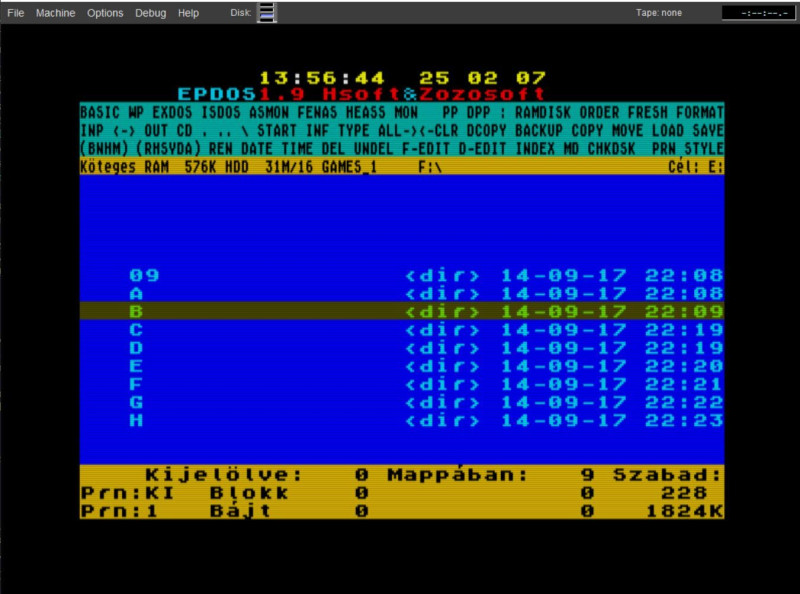Open the Machine menu
Image resolution: width=800 pixels, height=594 pixels.
pos(55,13)
